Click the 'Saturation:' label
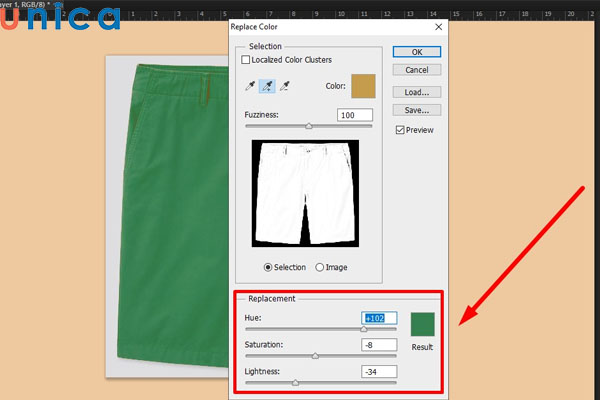This screenshot has height=400, width=600. click(x=264, y=344)
